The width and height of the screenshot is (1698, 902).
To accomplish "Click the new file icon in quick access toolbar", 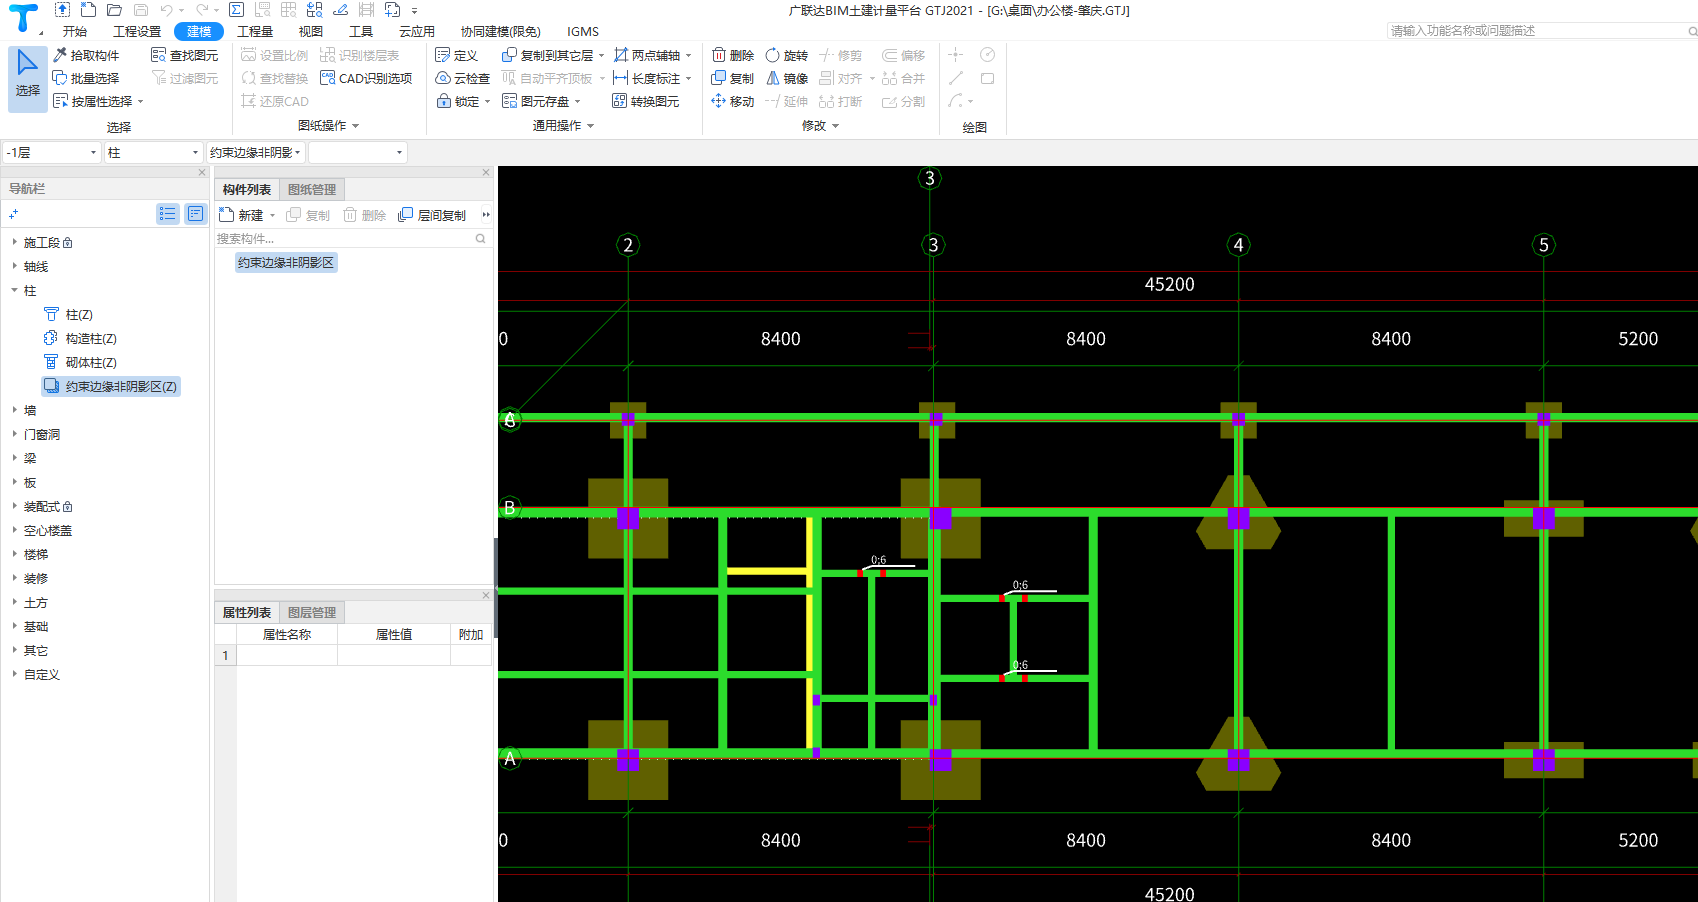I will [88, 10].
